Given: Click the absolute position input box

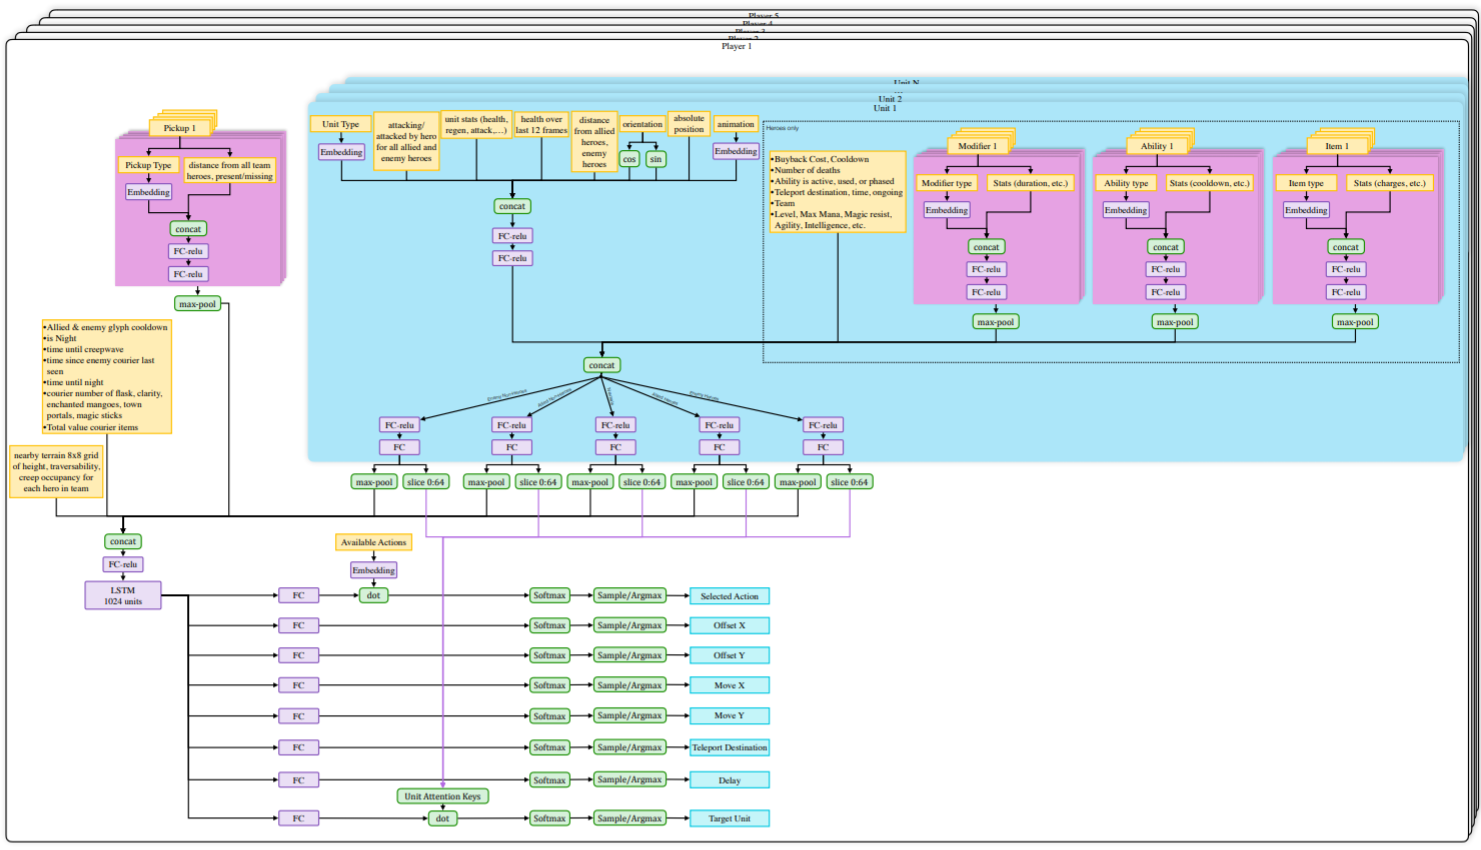Looking at the screenshot, I should pyautogui.click(x=688, y=123).
